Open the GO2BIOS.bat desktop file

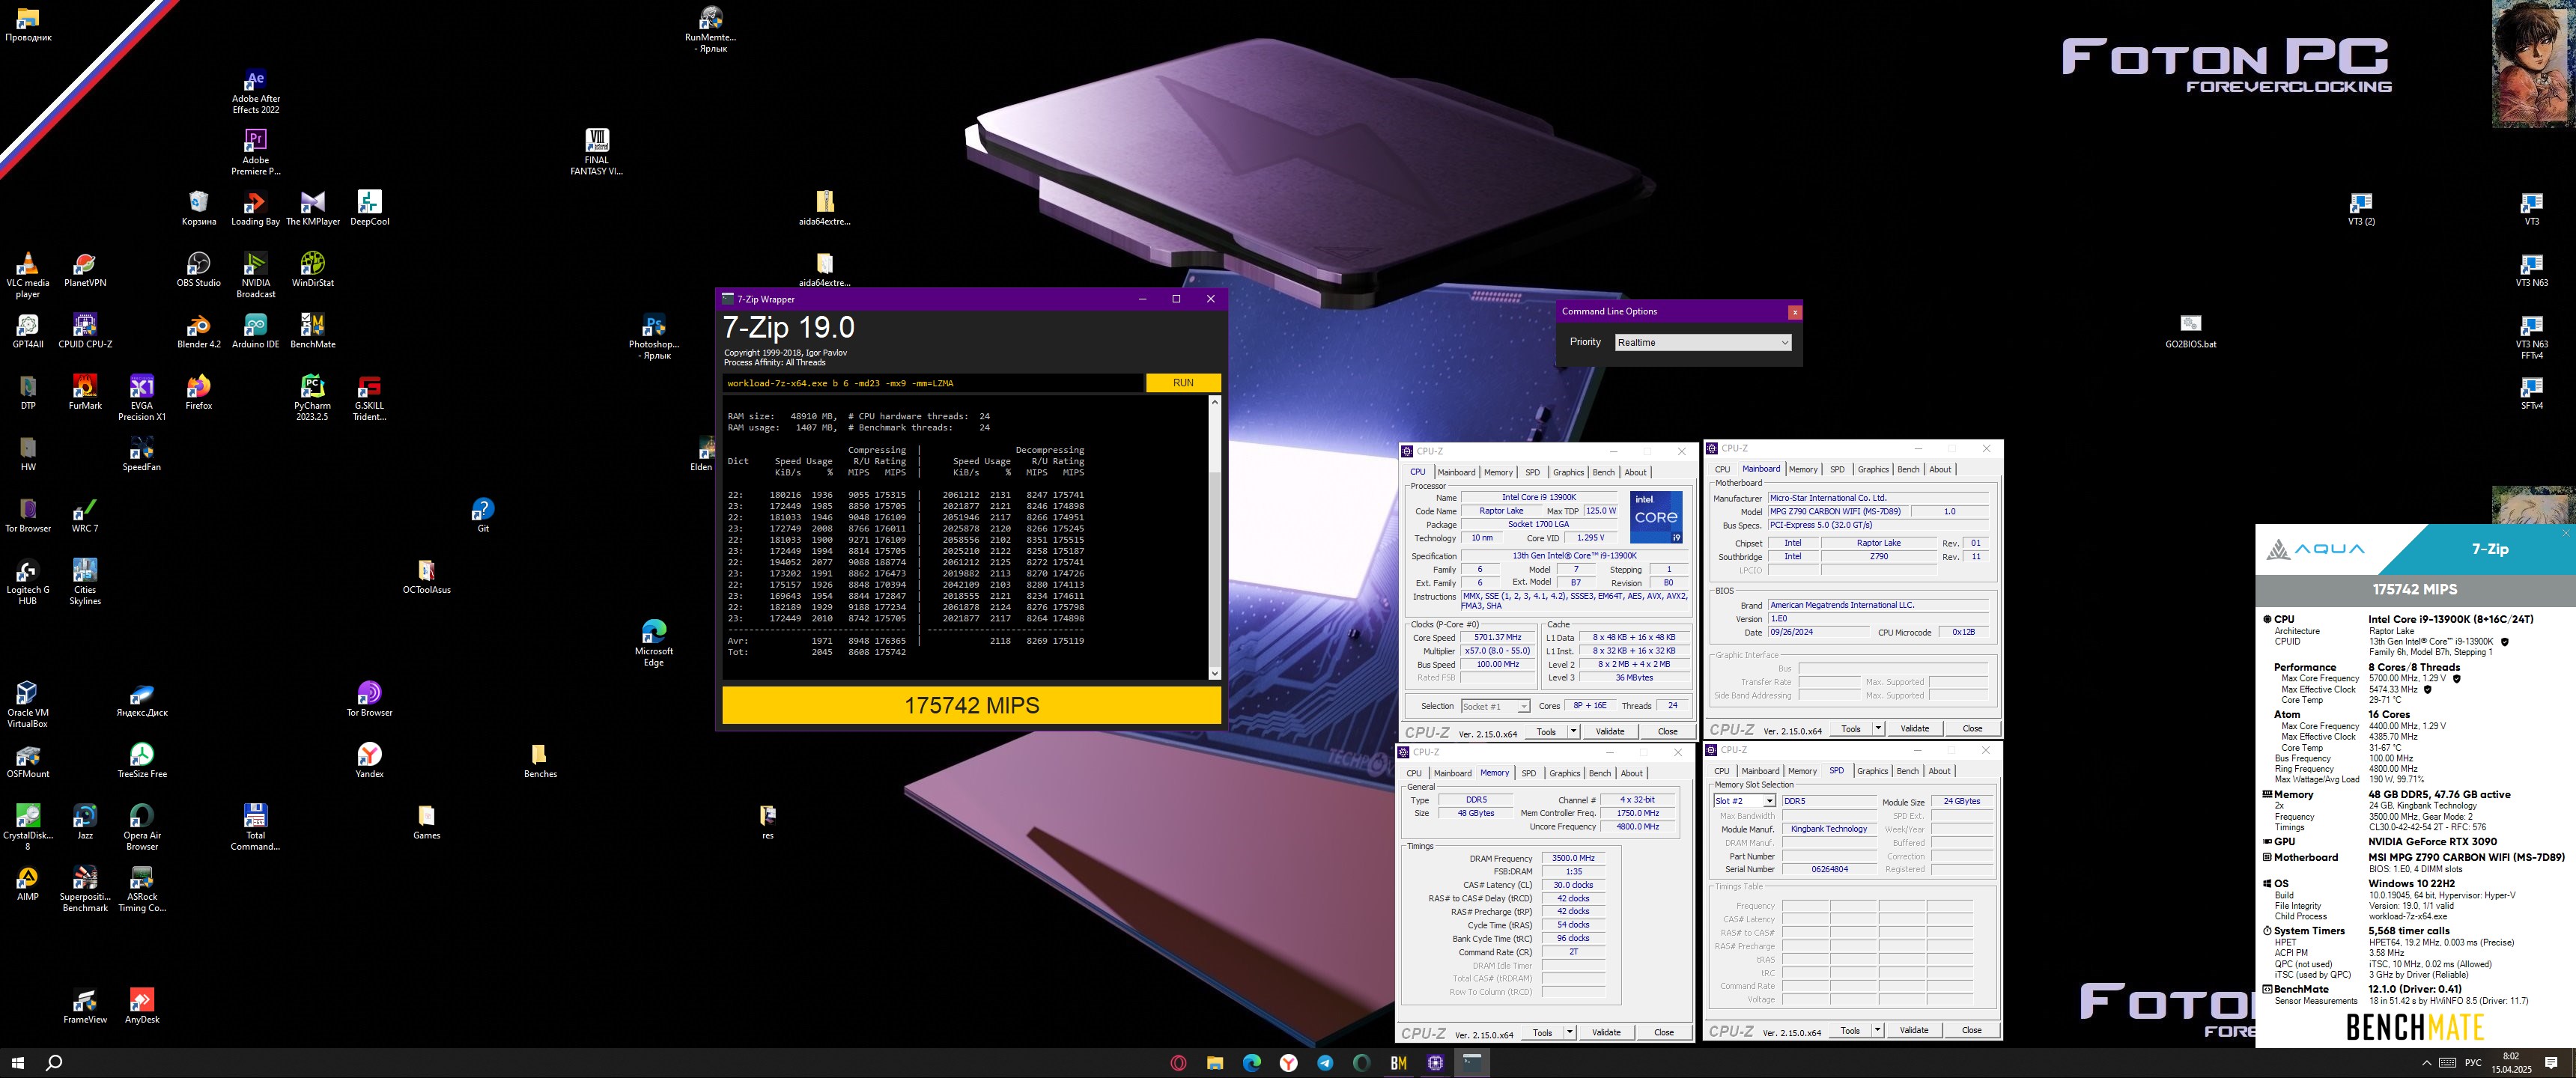pyautogui.click(x=2190, y=330)
